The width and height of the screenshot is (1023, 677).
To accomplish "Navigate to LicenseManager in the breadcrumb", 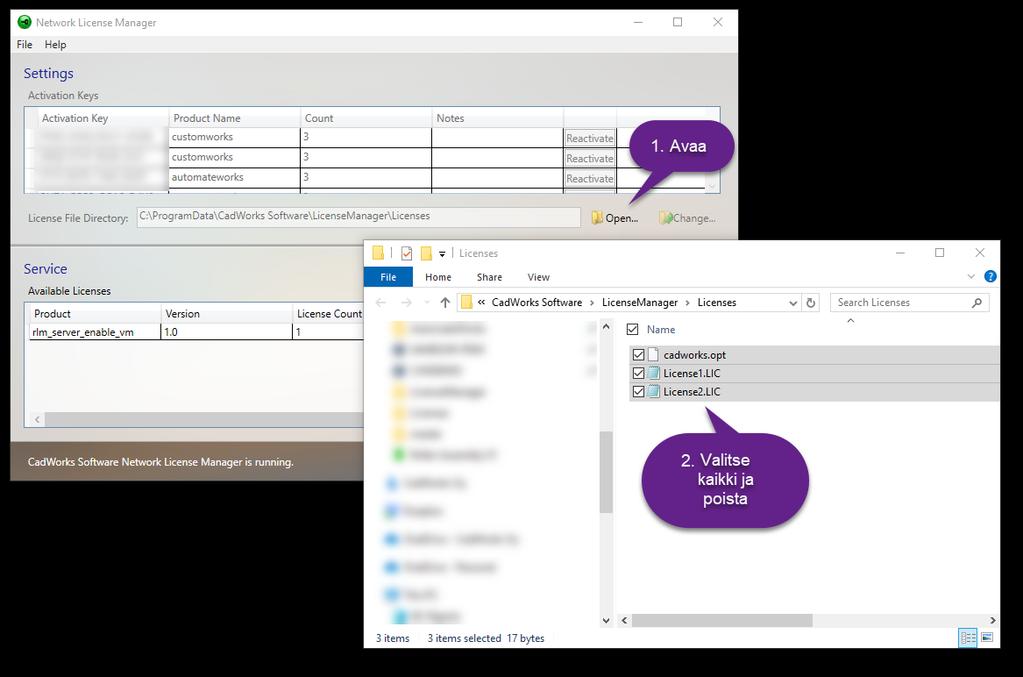I will 639,303.
